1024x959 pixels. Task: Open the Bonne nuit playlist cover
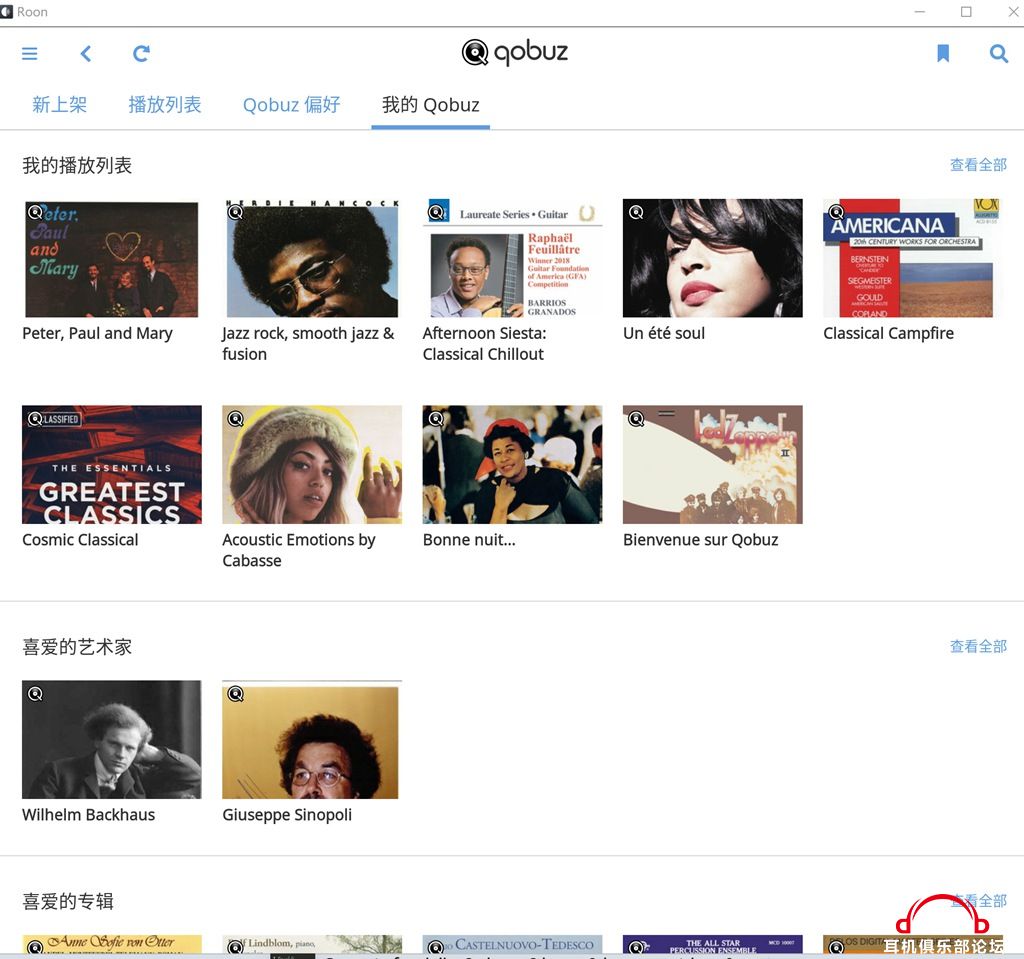pos(512,464)
